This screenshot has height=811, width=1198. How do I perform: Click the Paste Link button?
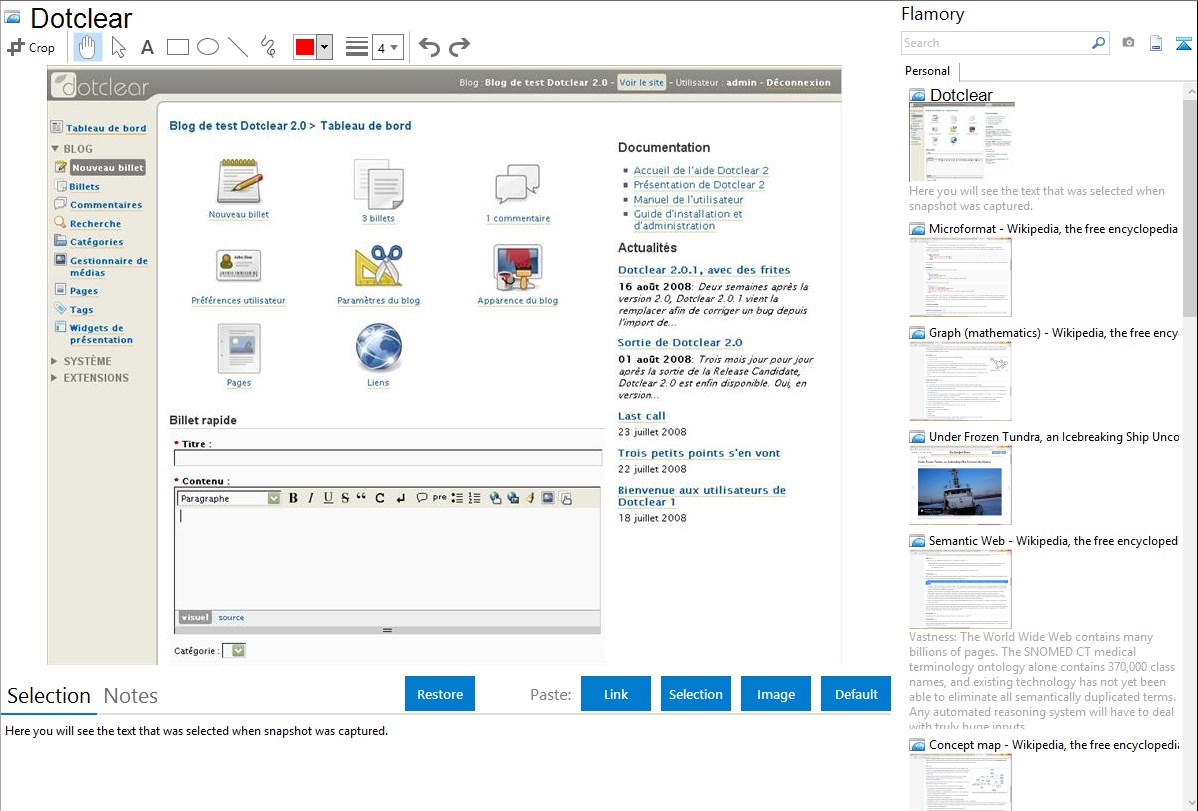[x=616, y=694]
